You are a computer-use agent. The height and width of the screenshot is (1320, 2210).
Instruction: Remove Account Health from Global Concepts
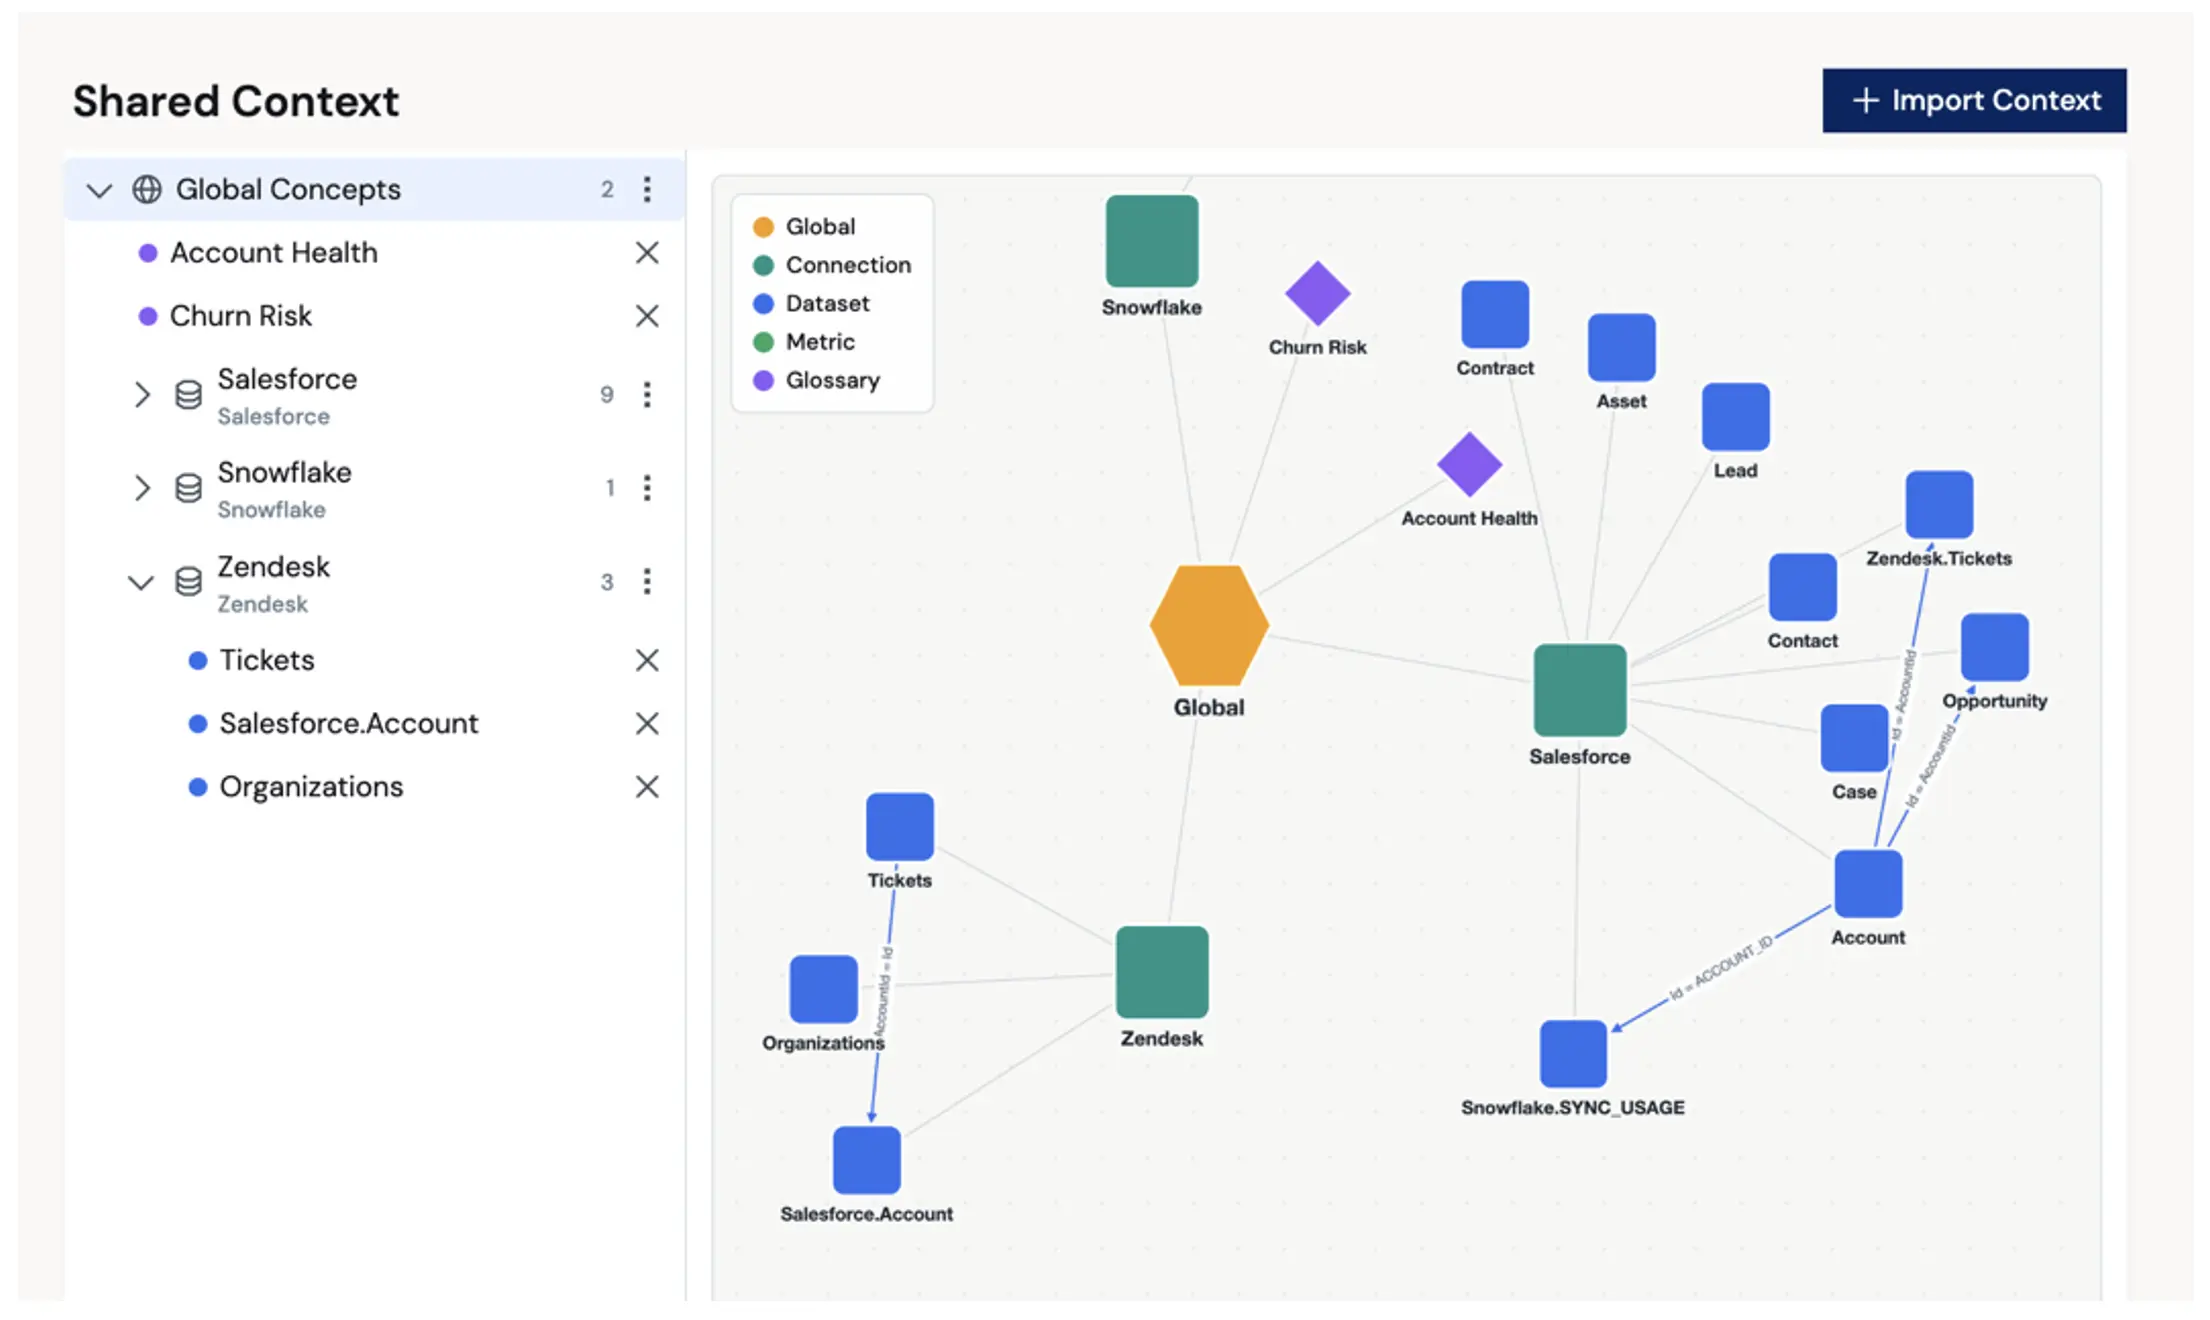(x=647, y=253)
